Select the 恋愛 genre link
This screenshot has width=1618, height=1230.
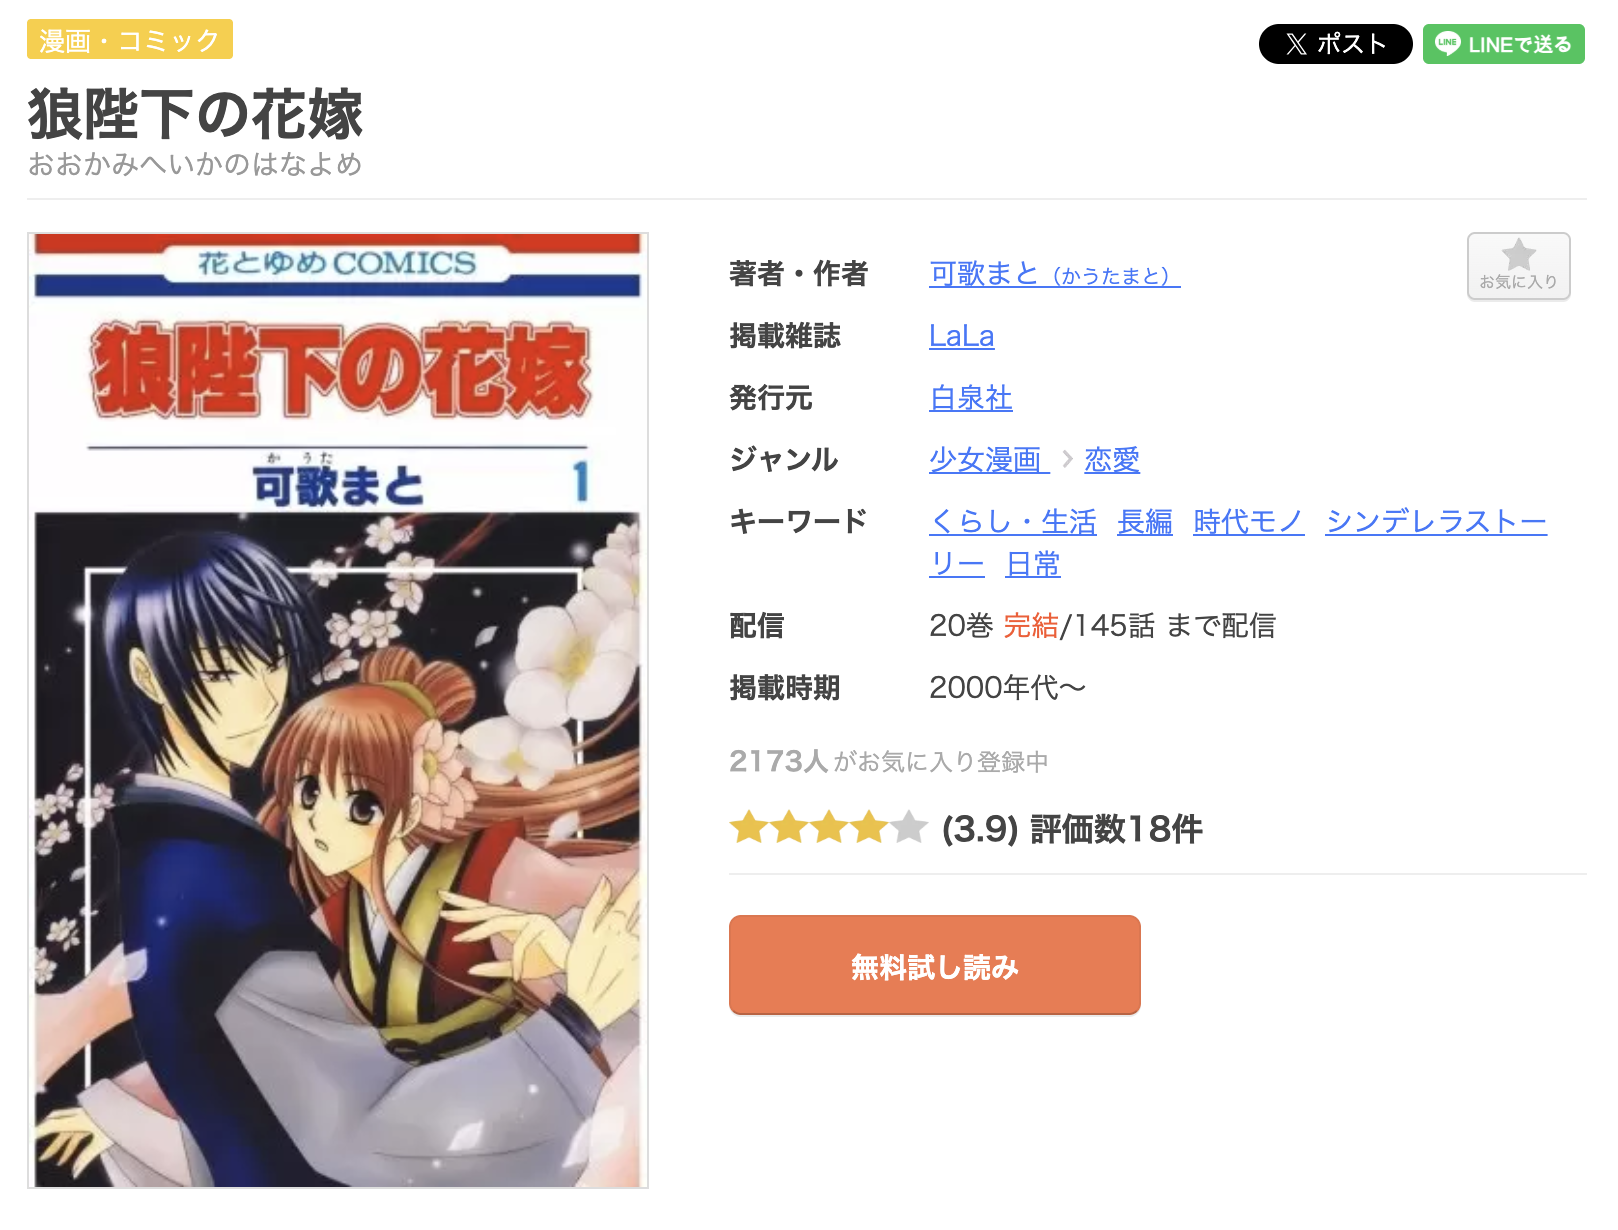[1112, 460]
